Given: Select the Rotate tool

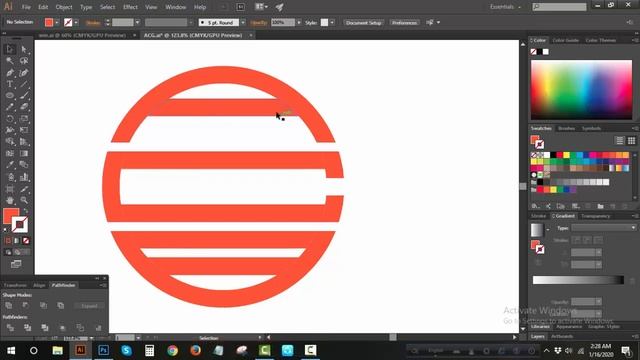Looking at the screenshot, I should pyautogui.click(x=10, y=119).
